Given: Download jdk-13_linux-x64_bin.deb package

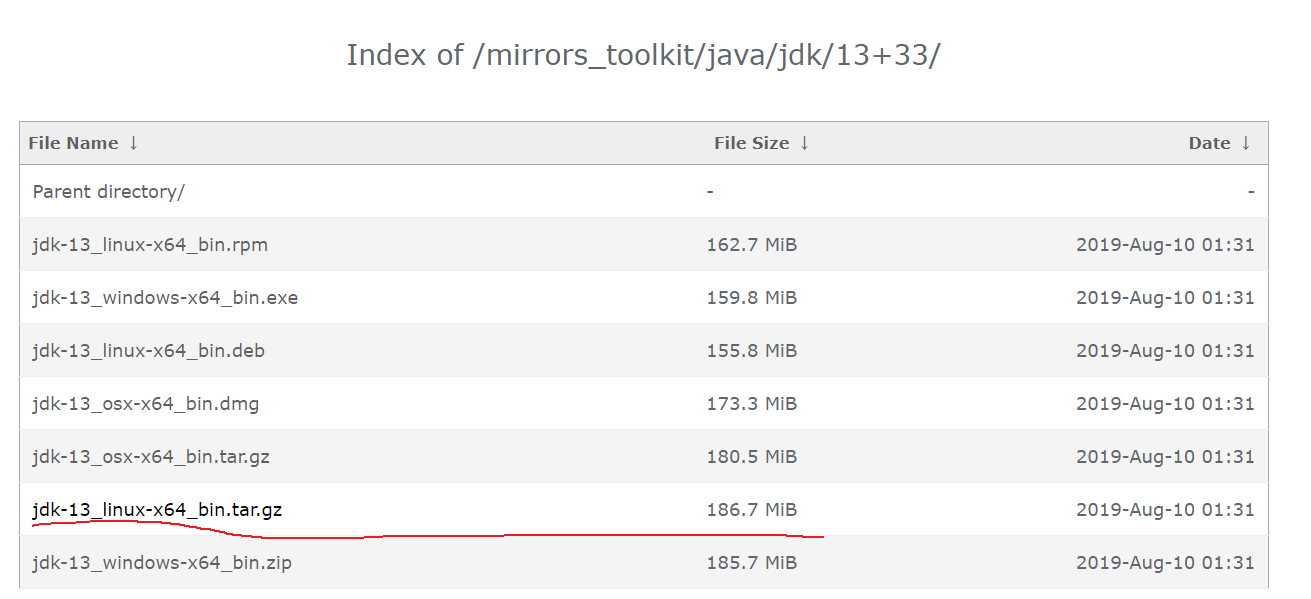Looking at the screenshot, I should tap(148, 350).
